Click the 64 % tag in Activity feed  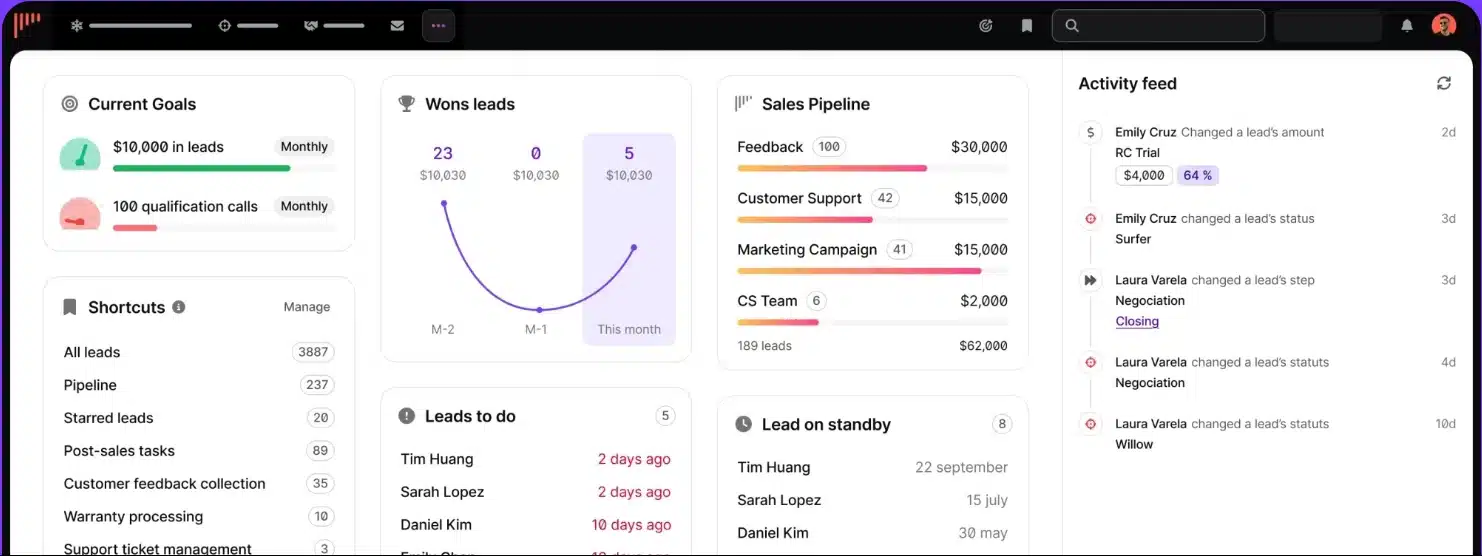(1197, 175)
